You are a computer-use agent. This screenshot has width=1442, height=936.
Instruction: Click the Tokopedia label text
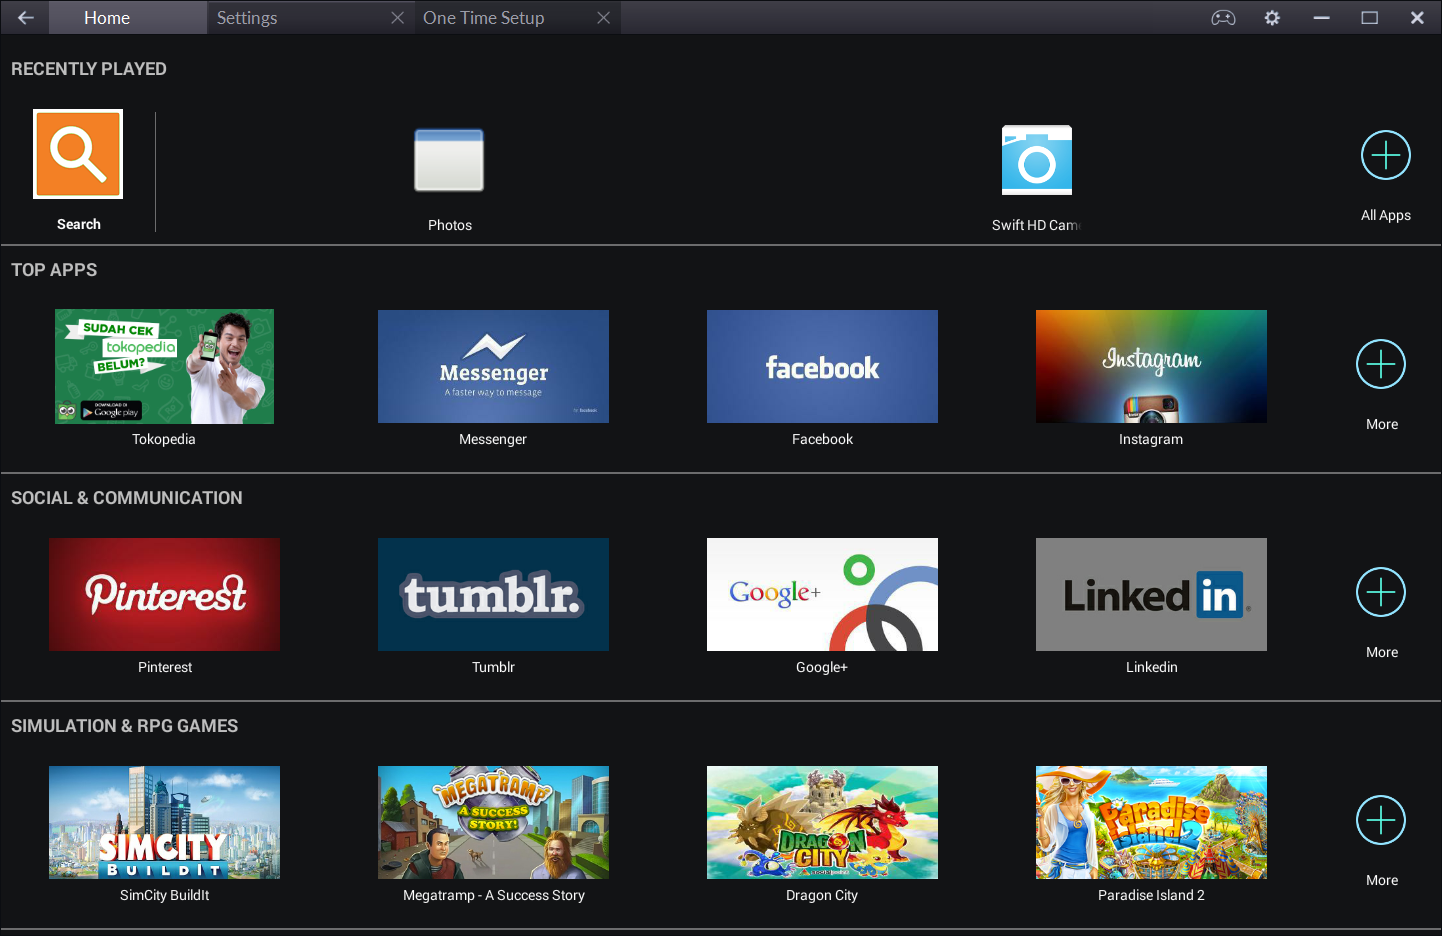[164, 439]
